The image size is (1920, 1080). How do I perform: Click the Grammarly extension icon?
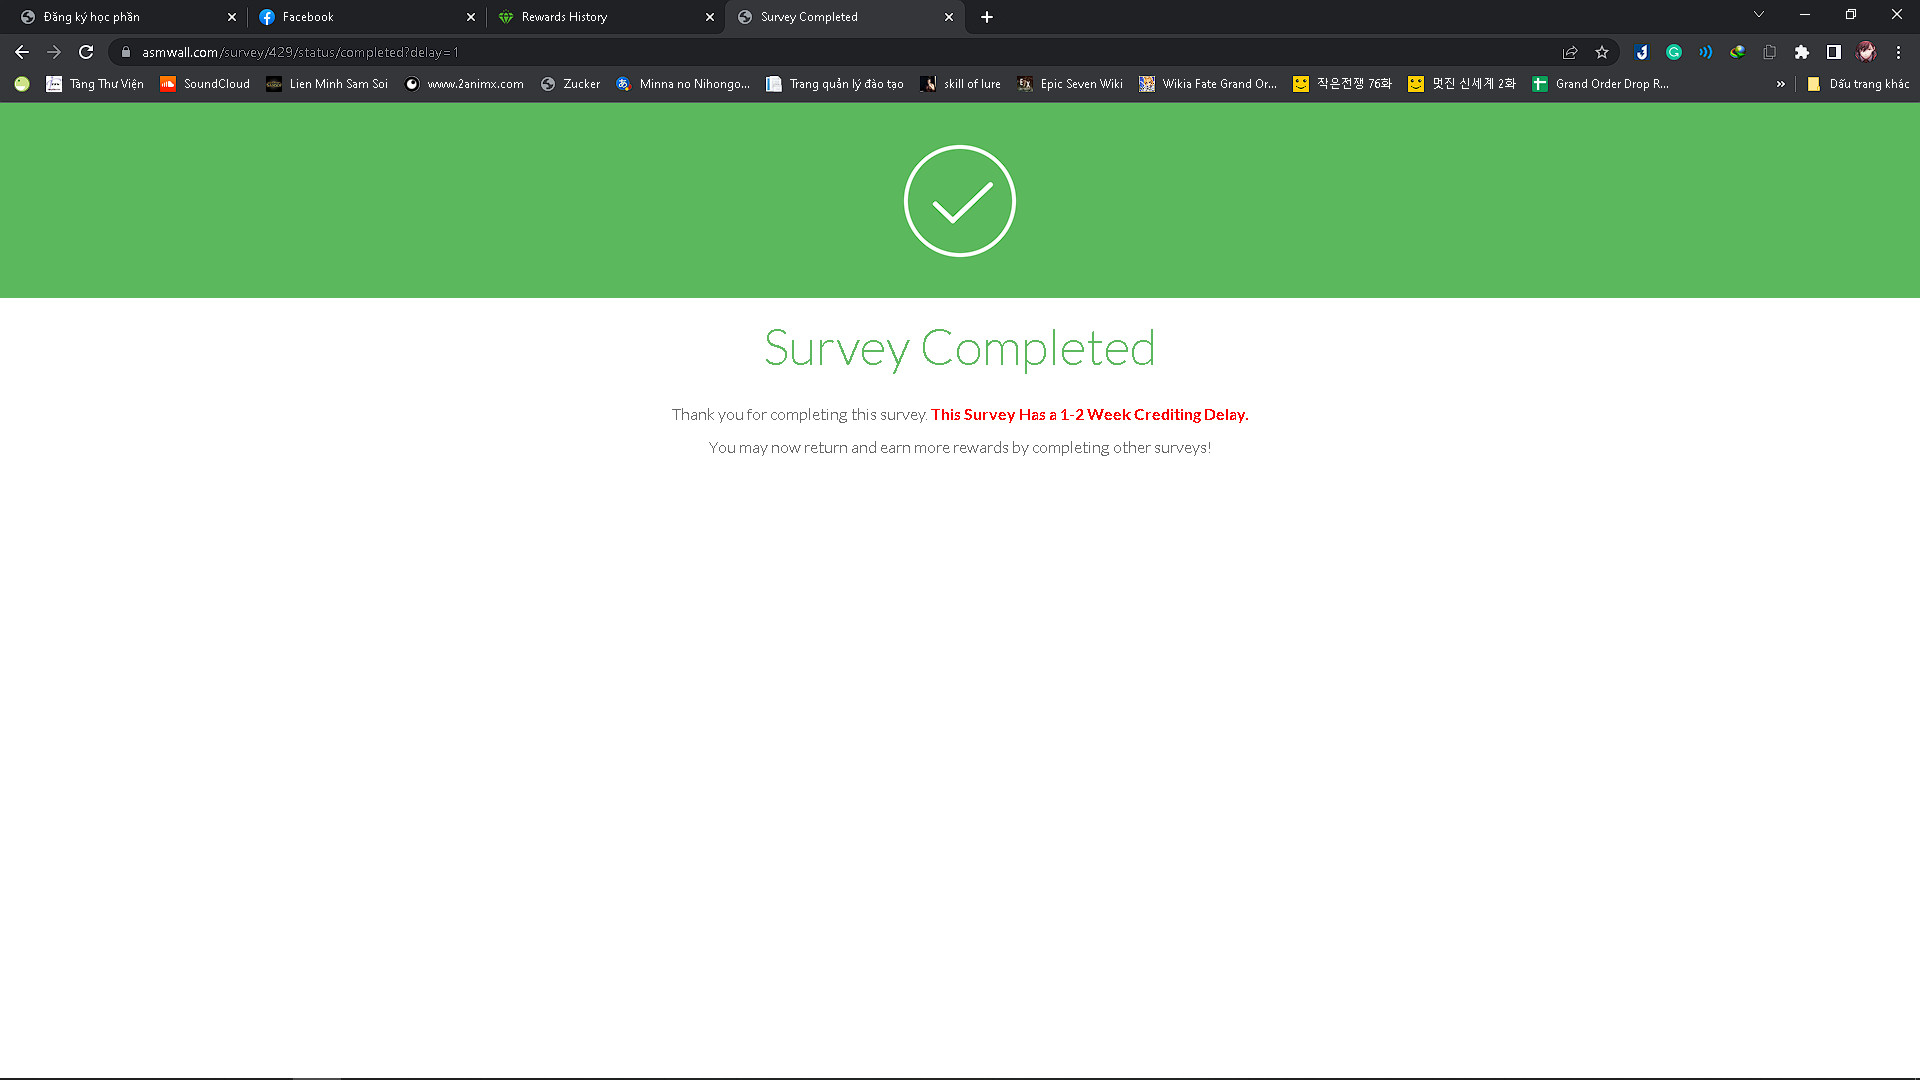pyautogui.click(x=1674, y=52)
